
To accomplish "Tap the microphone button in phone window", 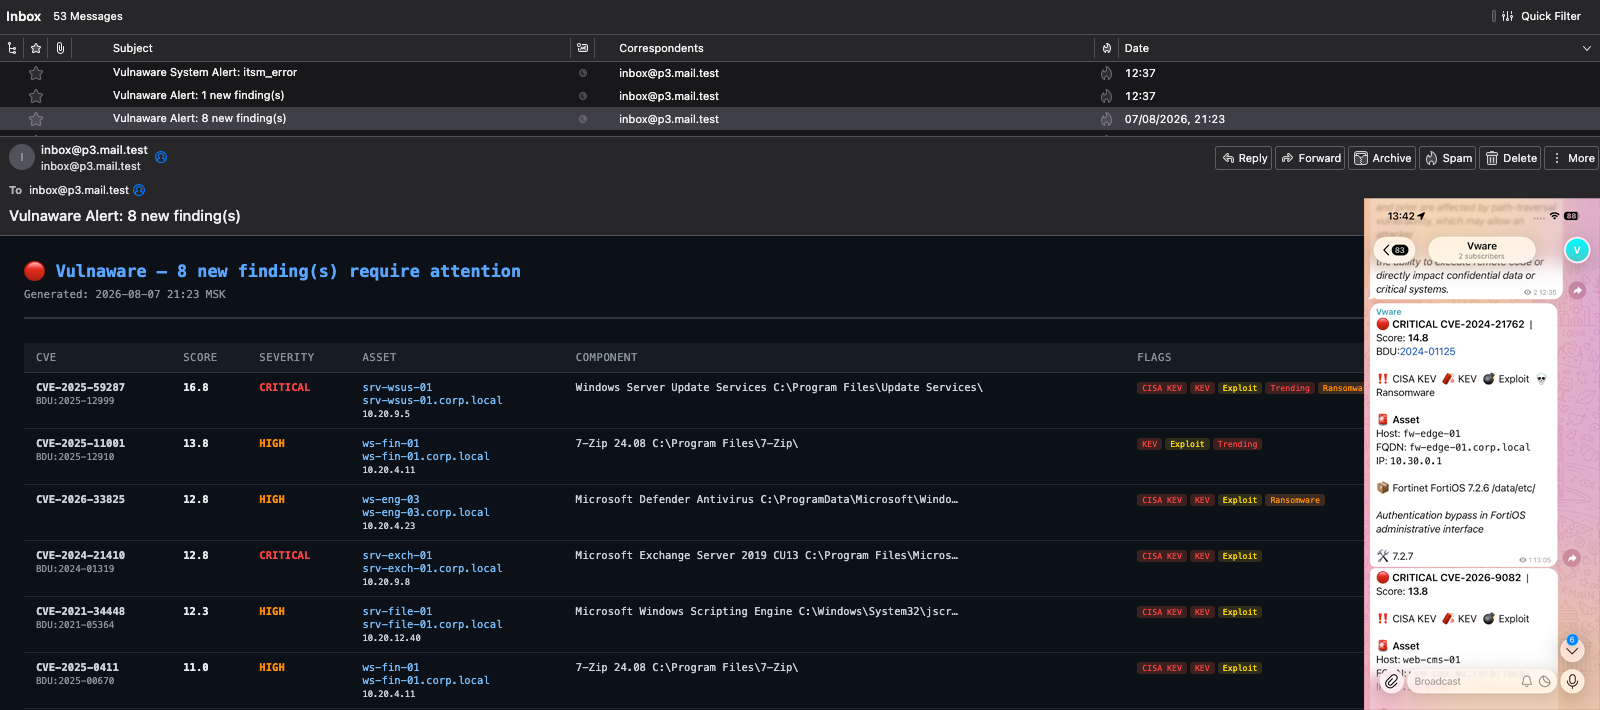I will click(x=1573, y=681).
